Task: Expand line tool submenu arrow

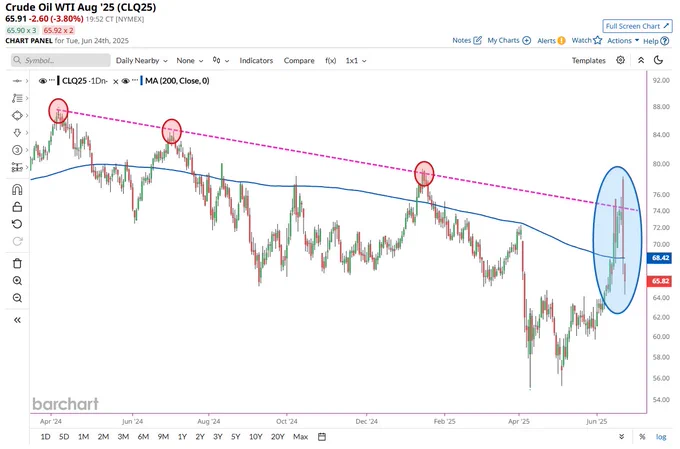Action: pyautogui.click(x=27, y=81)
